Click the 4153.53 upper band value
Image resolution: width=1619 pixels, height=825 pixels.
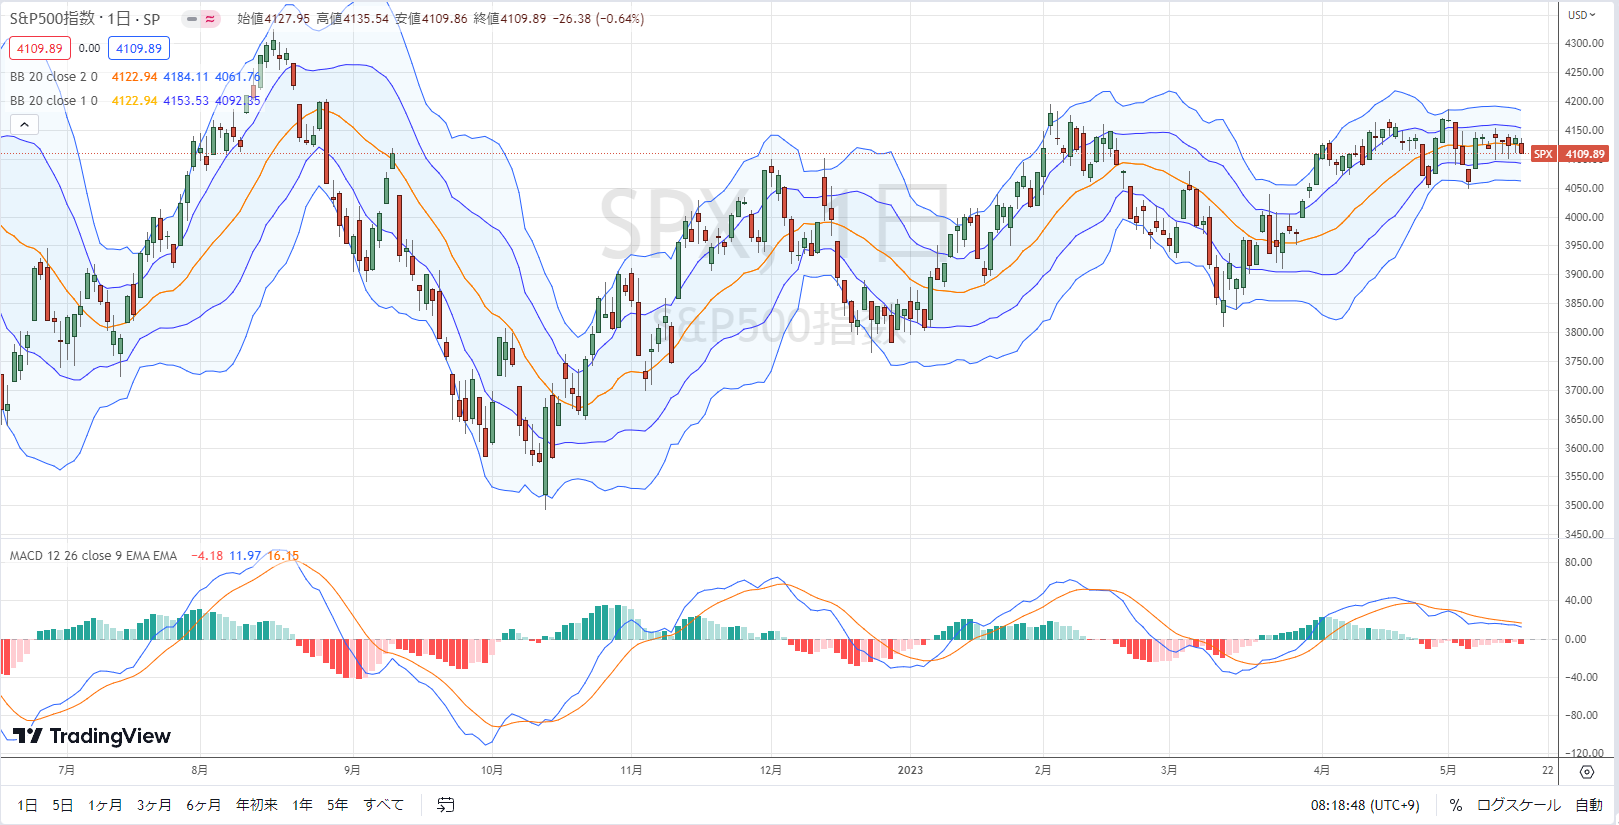click(186, 101)
